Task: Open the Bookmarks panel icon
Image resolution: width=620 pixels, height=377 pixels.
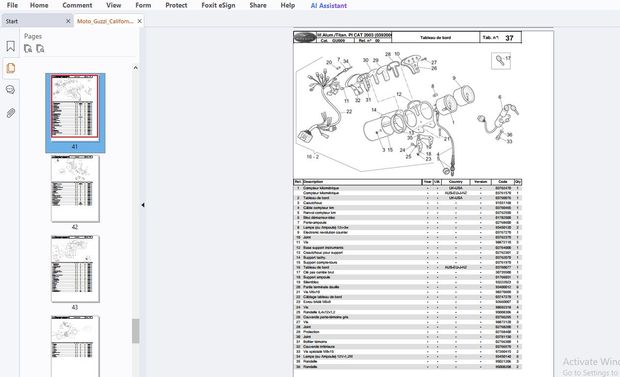Action: (x=11, y=46)
